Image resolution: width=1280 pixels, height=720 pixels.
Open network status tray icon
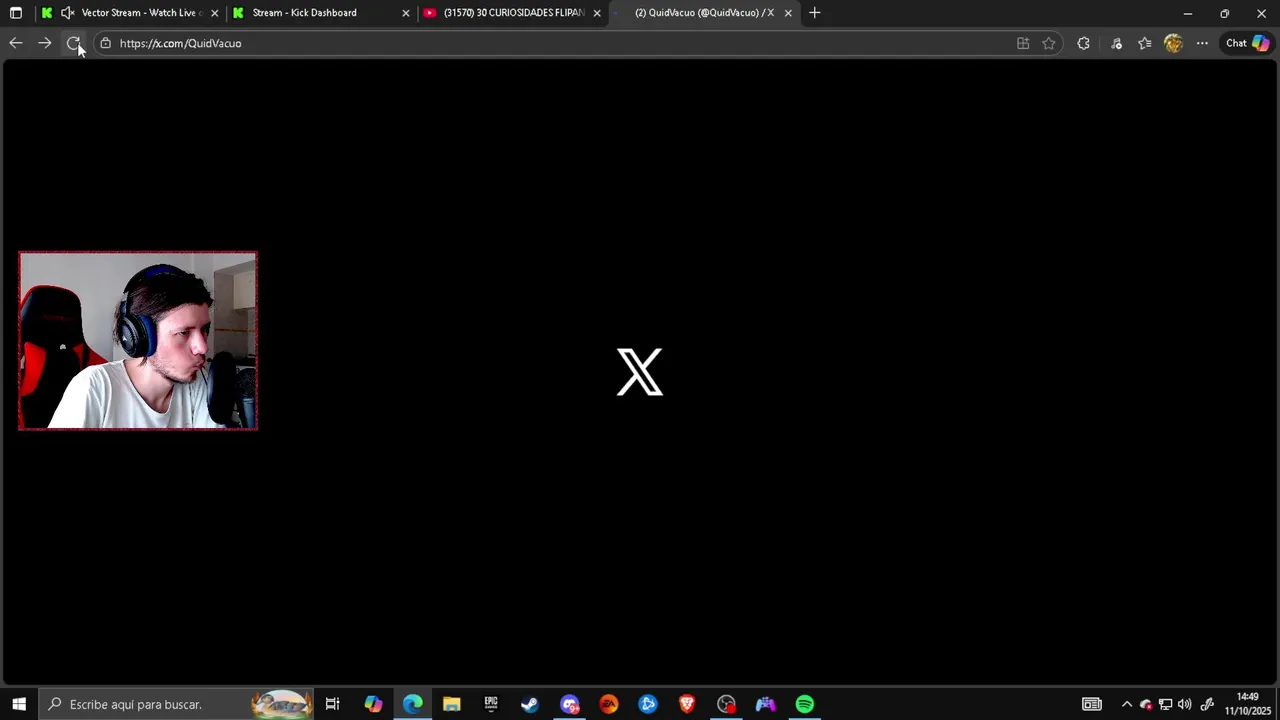tap(1165, 704)
